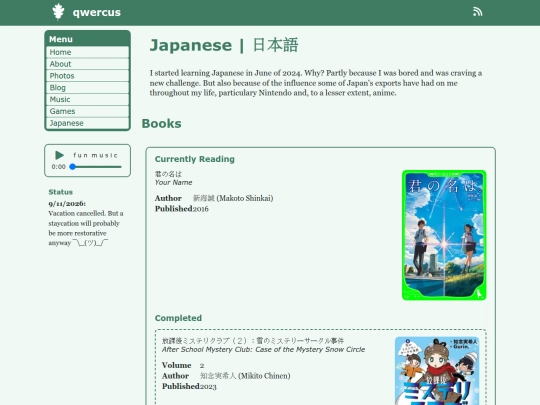Viewport: 540px width, 405px height.
Task: Click the qwercus site title
Action: pyautogui.click(x=97, y=12)
